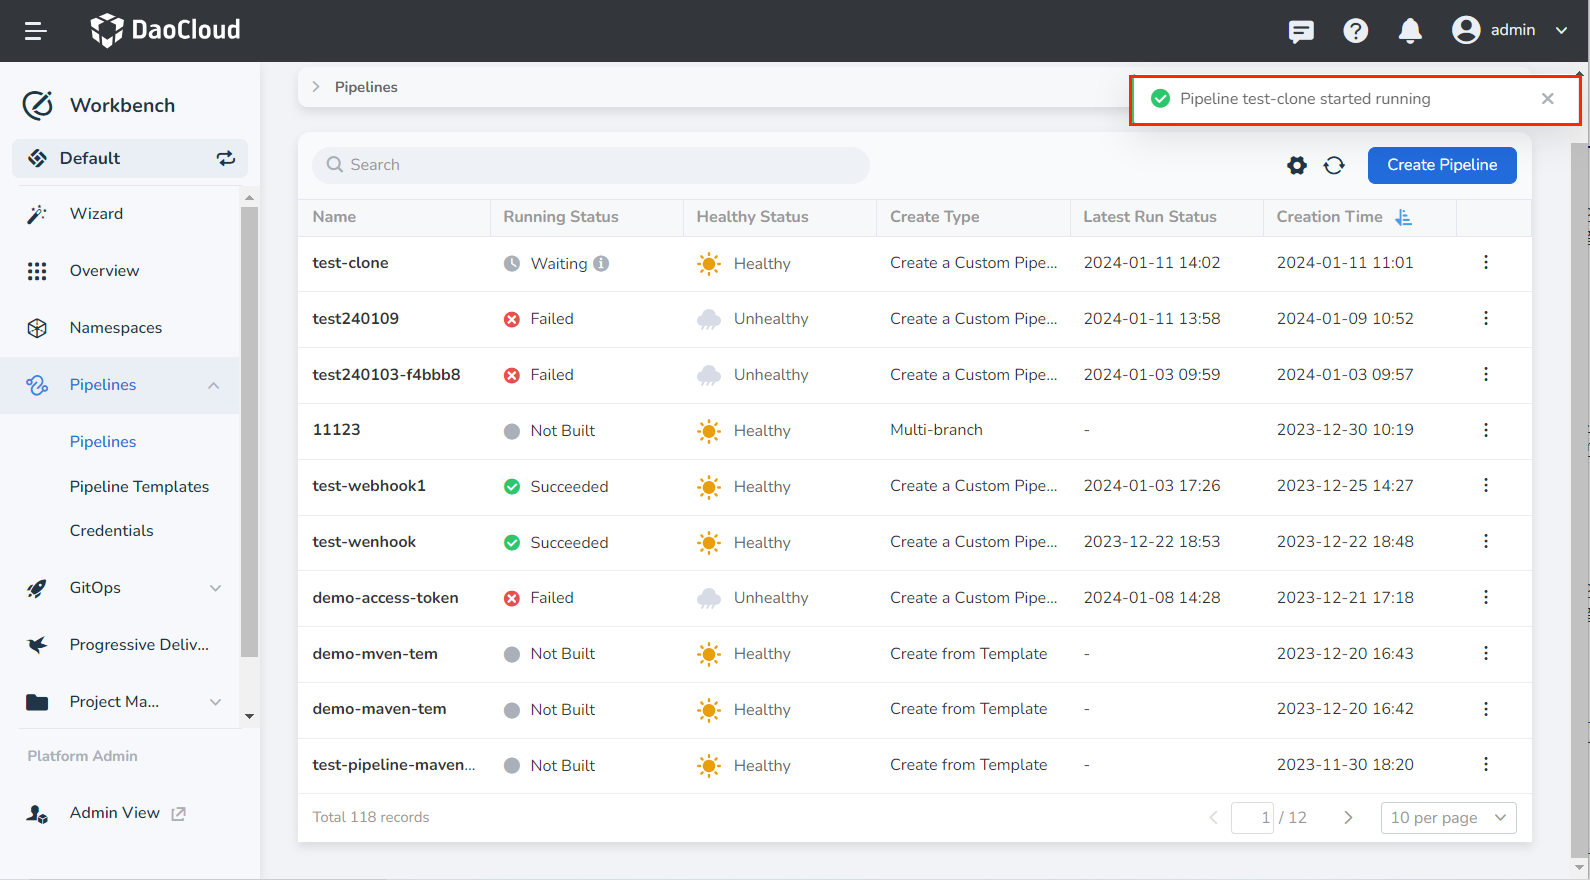Switch workspace using Default swap icon
This screenshot has width=1590, height=880.
(226, 158)
